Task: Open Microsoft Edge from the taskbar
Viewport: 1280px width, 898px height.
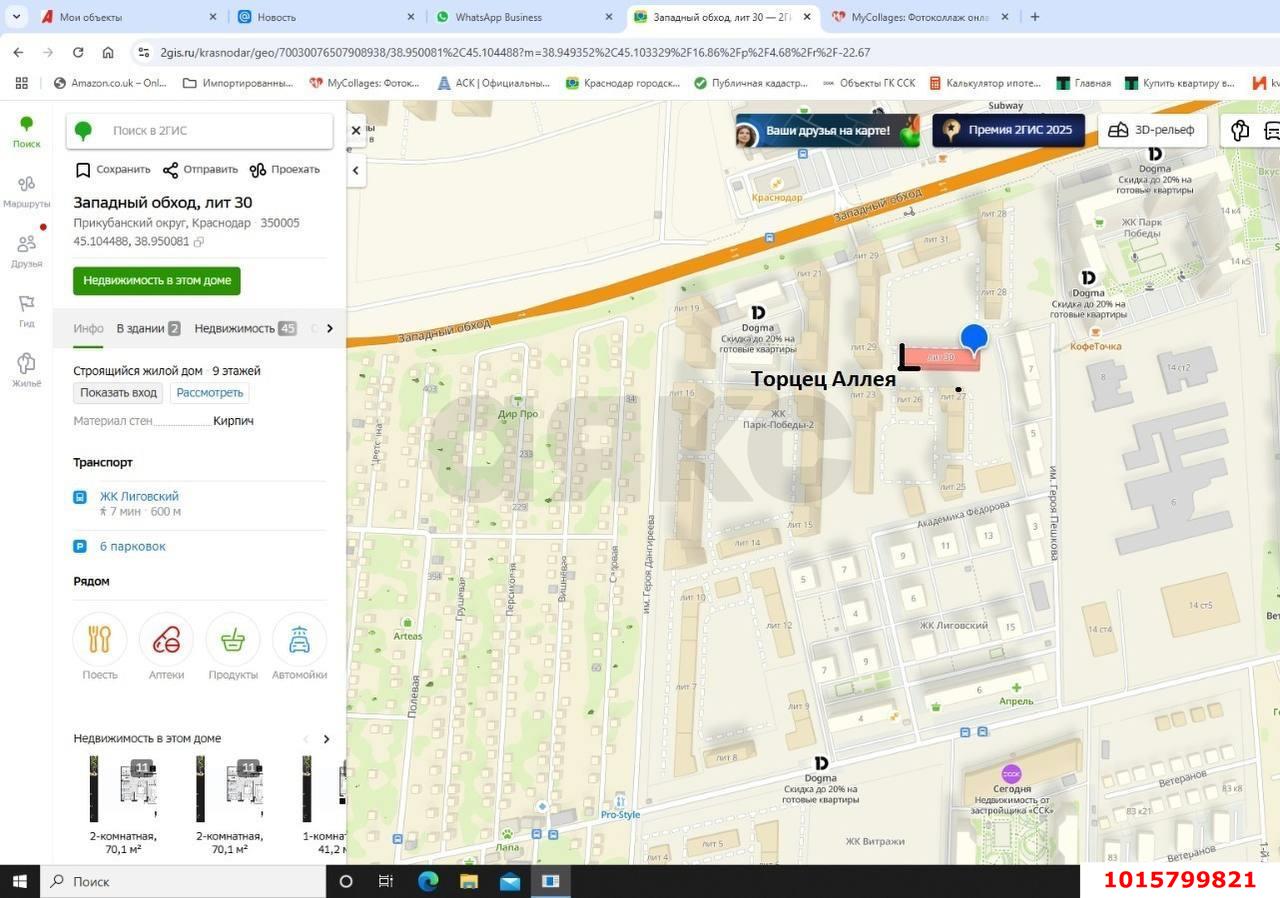Action: tap(428, 881)
